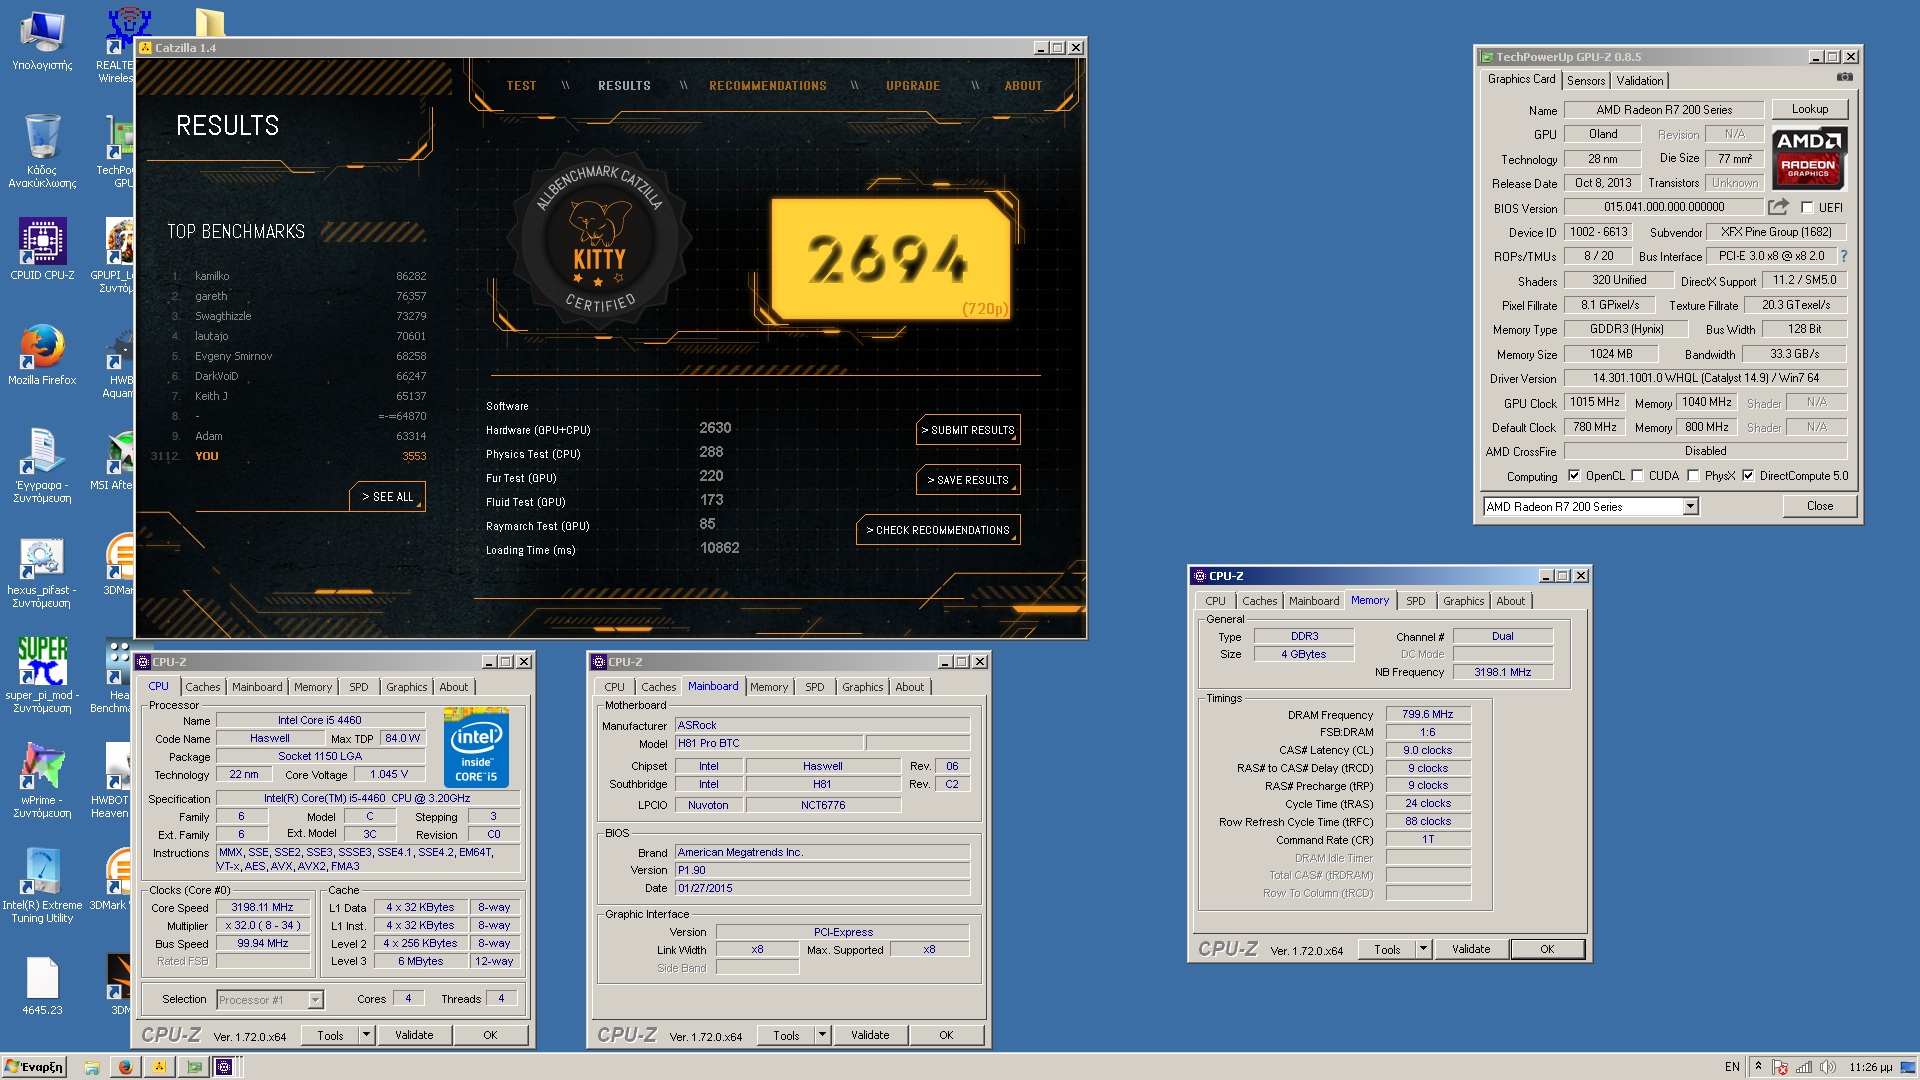Open the UPGRADE section in Catzilla
1920x1080 pixels.
[913, 86]
